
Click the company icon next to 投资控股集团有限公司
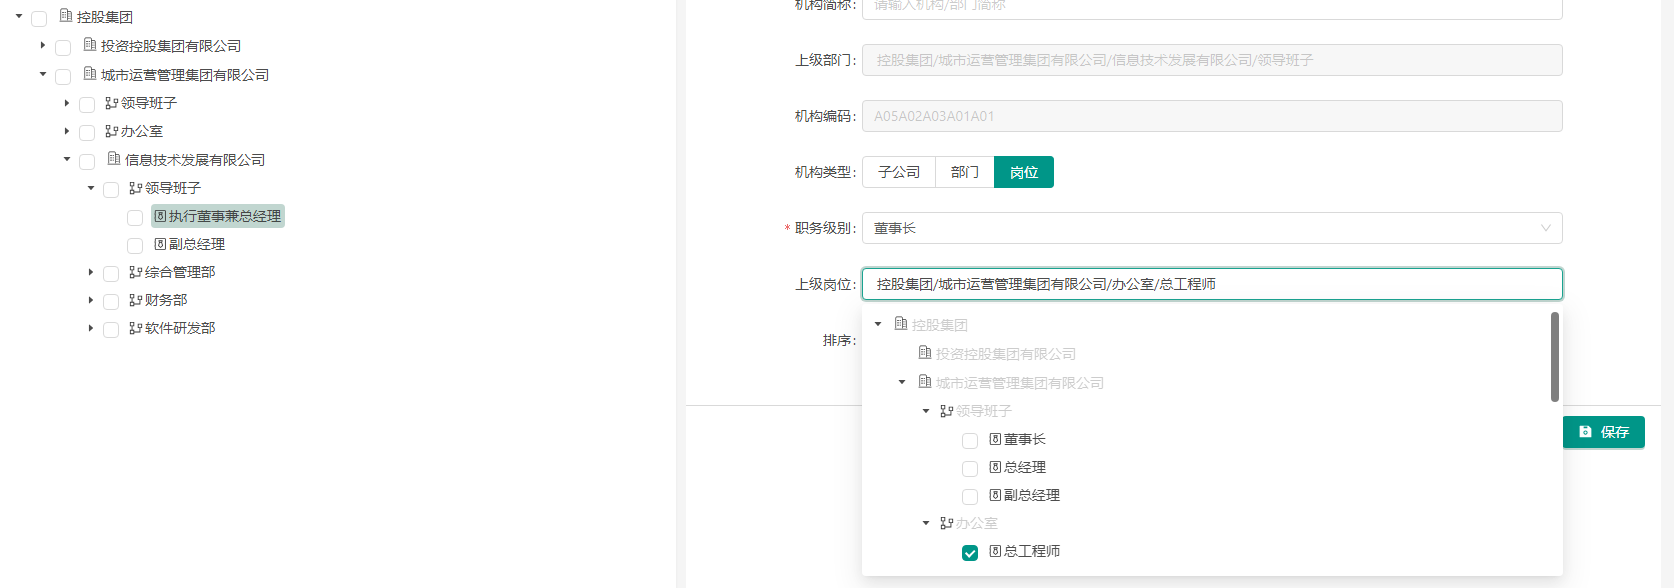point(90,45)
